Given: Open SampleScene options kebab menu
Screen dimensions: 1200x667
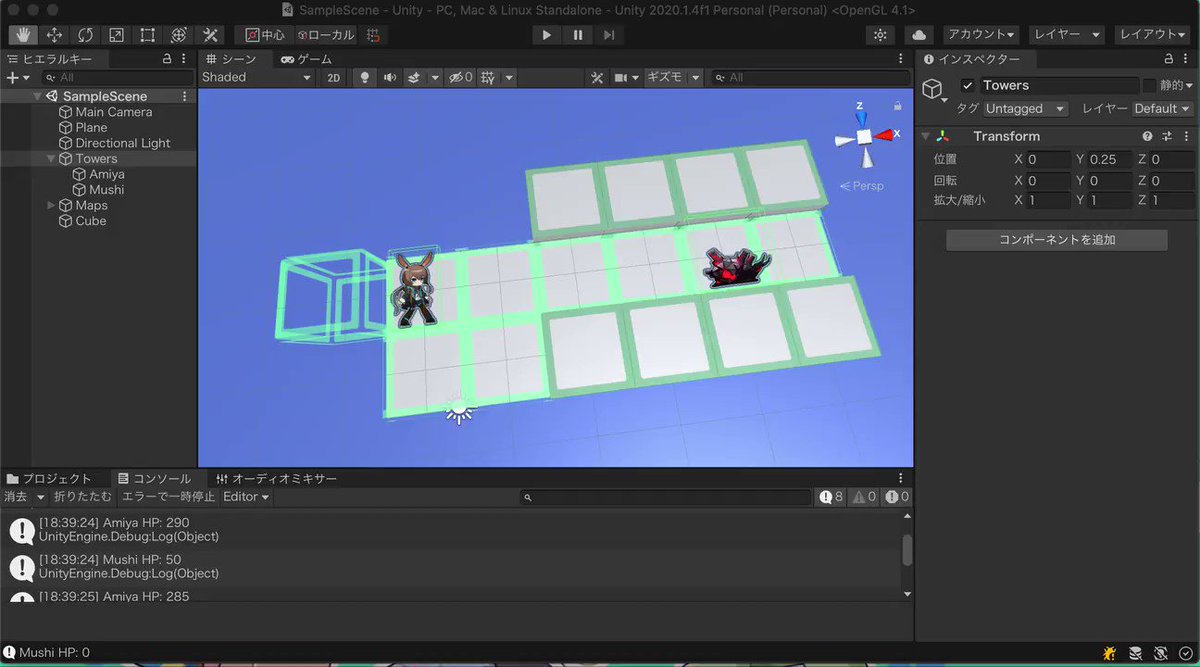Looking at the screenshot, I should click(x=185, y=96).
